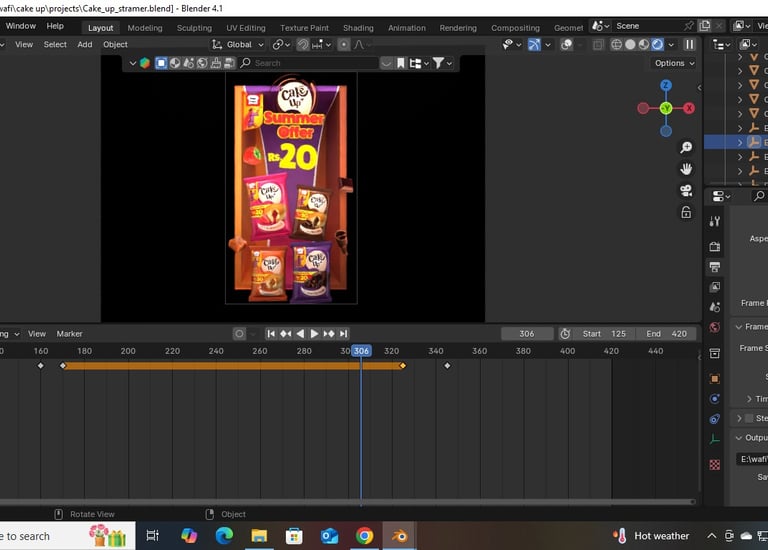Click the Blender icon in Windows taskbar
Viewport: 768px width, 550px height.
[400, 536]
